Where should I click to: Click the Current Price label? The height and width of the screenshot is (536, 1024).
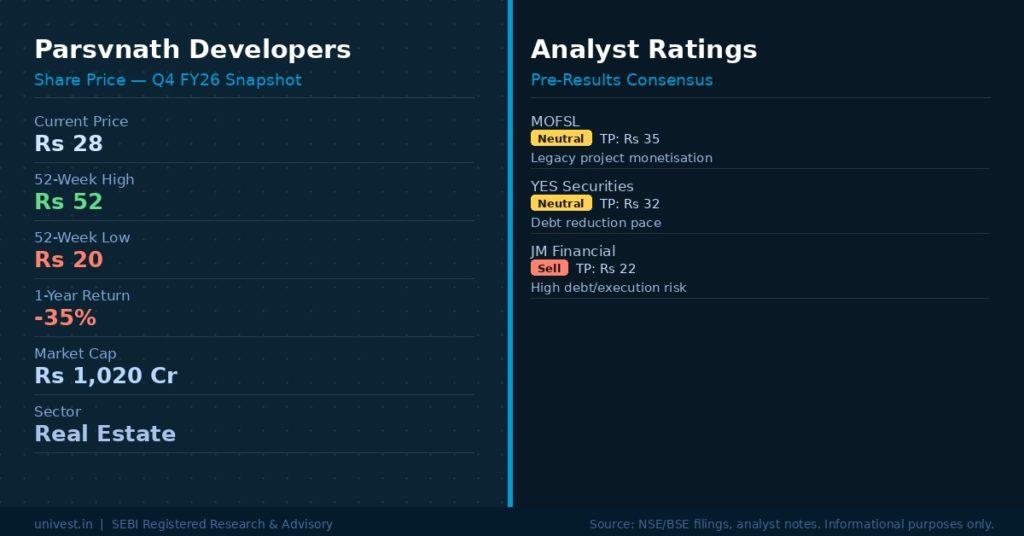click(x=81, y=121)
